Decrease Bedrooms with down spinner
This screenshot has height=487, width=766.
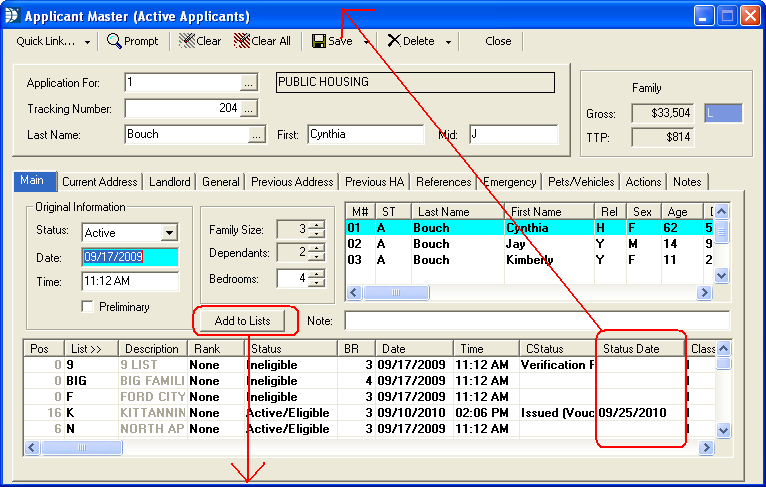(317, 283)
